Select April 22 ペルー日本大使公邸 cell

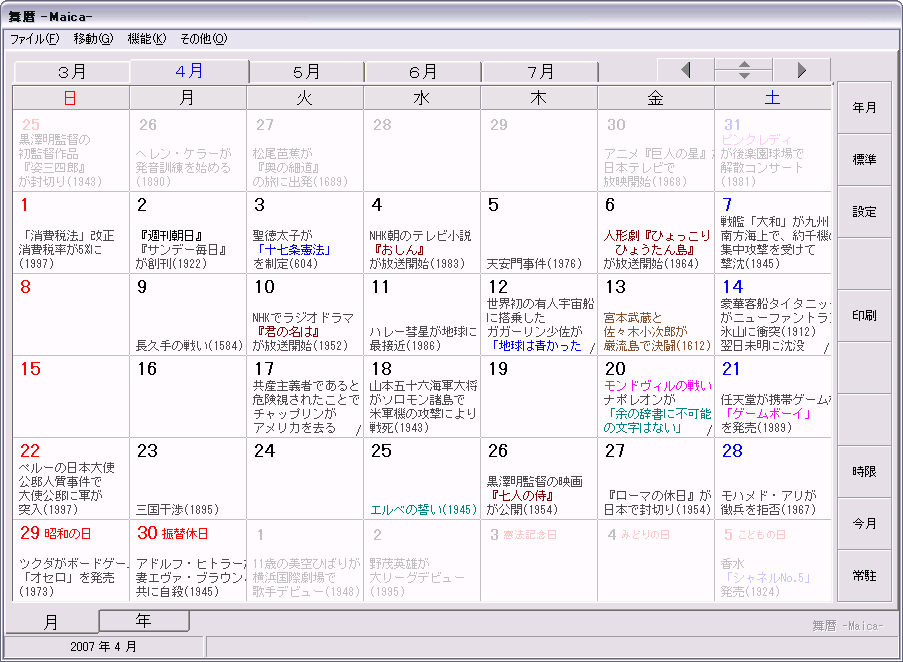[71, 478]
